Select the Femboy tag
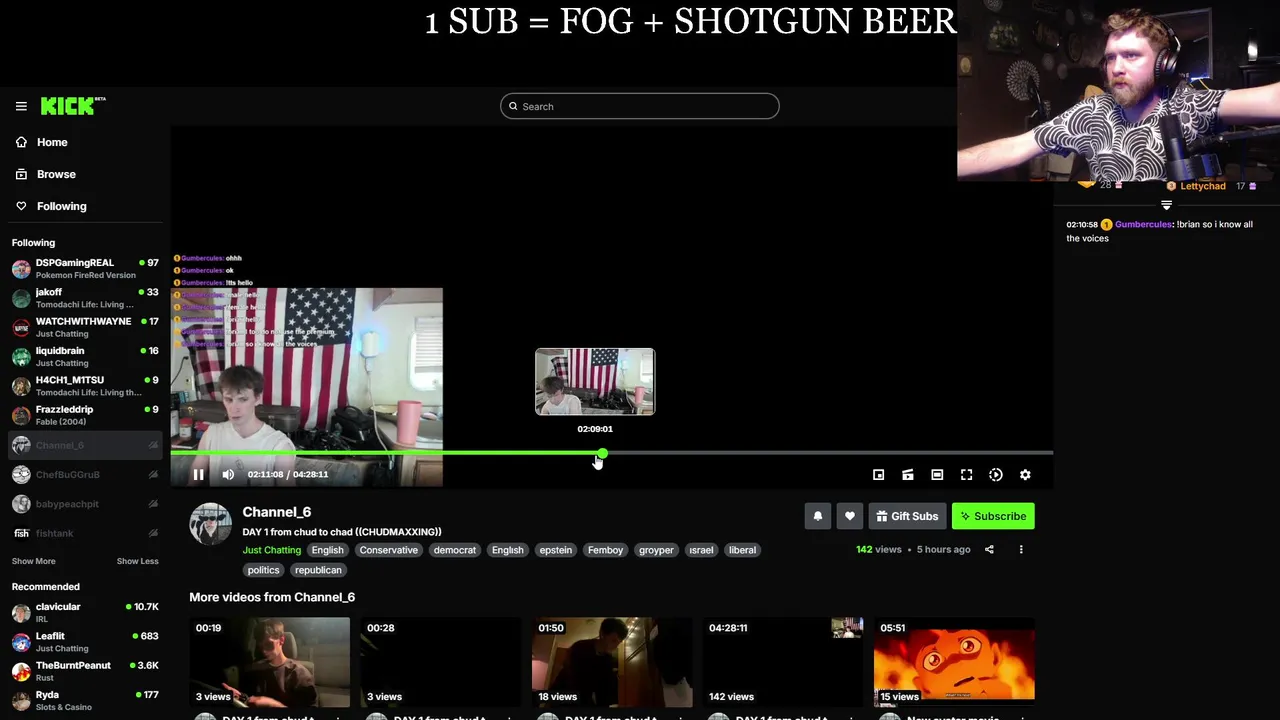Image resolution: width=1280 pixels, height=720 pixels. pos(605,550)
